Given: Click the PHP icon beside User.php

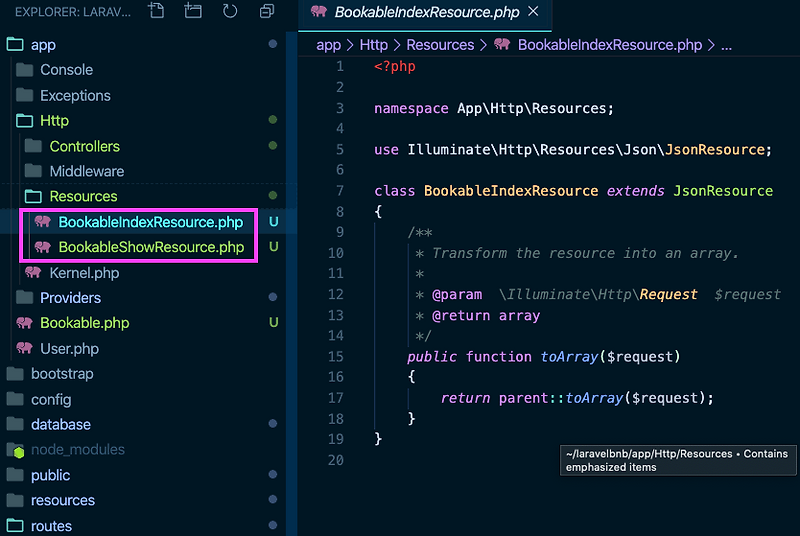Looking at the screenshot, I should tap(24, 348).
